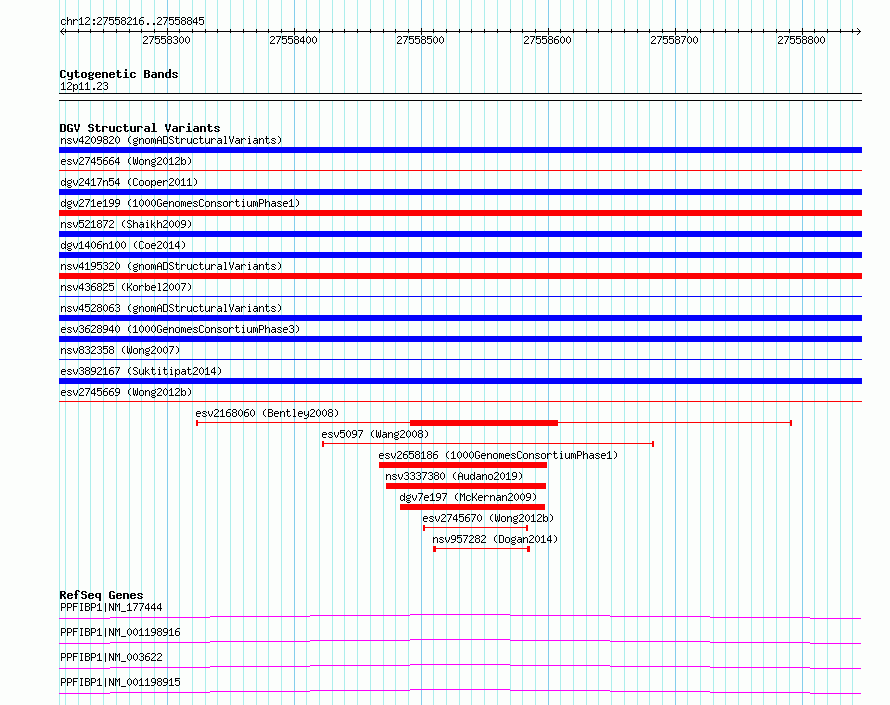Click ruler position 27558800

(801, 40)
